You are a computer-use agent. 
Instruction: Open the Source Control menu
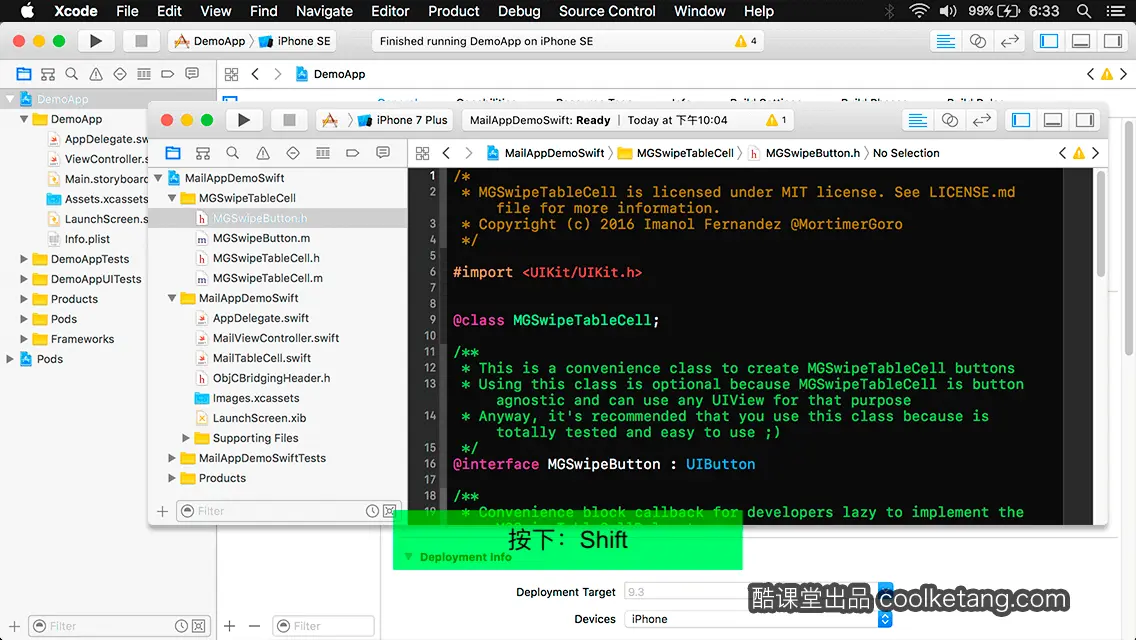[607, 11]
